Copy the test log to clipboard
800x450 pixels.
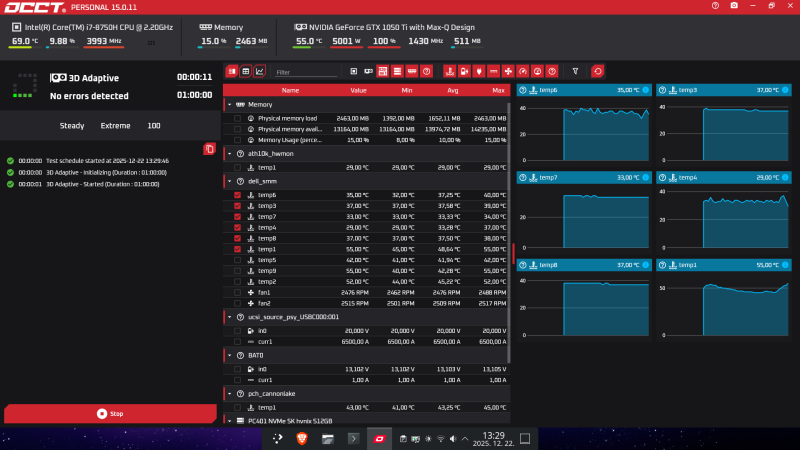(x=209, y=149)
